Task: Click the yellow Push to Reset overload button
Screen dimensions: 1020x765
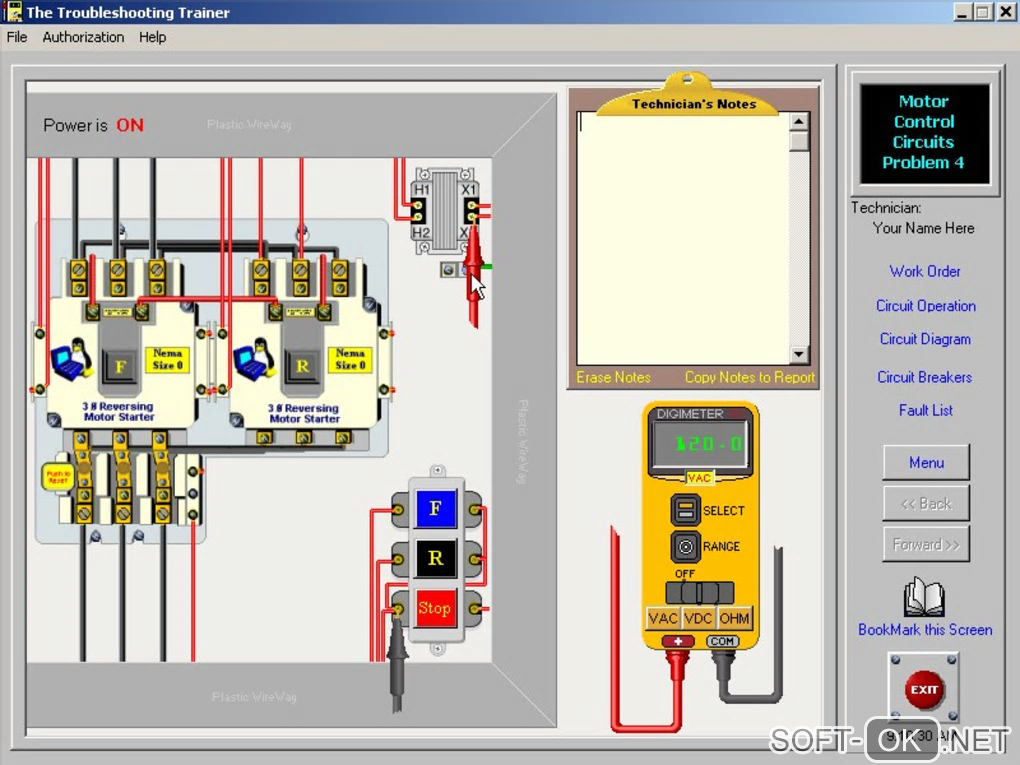Action: point(58,477)
